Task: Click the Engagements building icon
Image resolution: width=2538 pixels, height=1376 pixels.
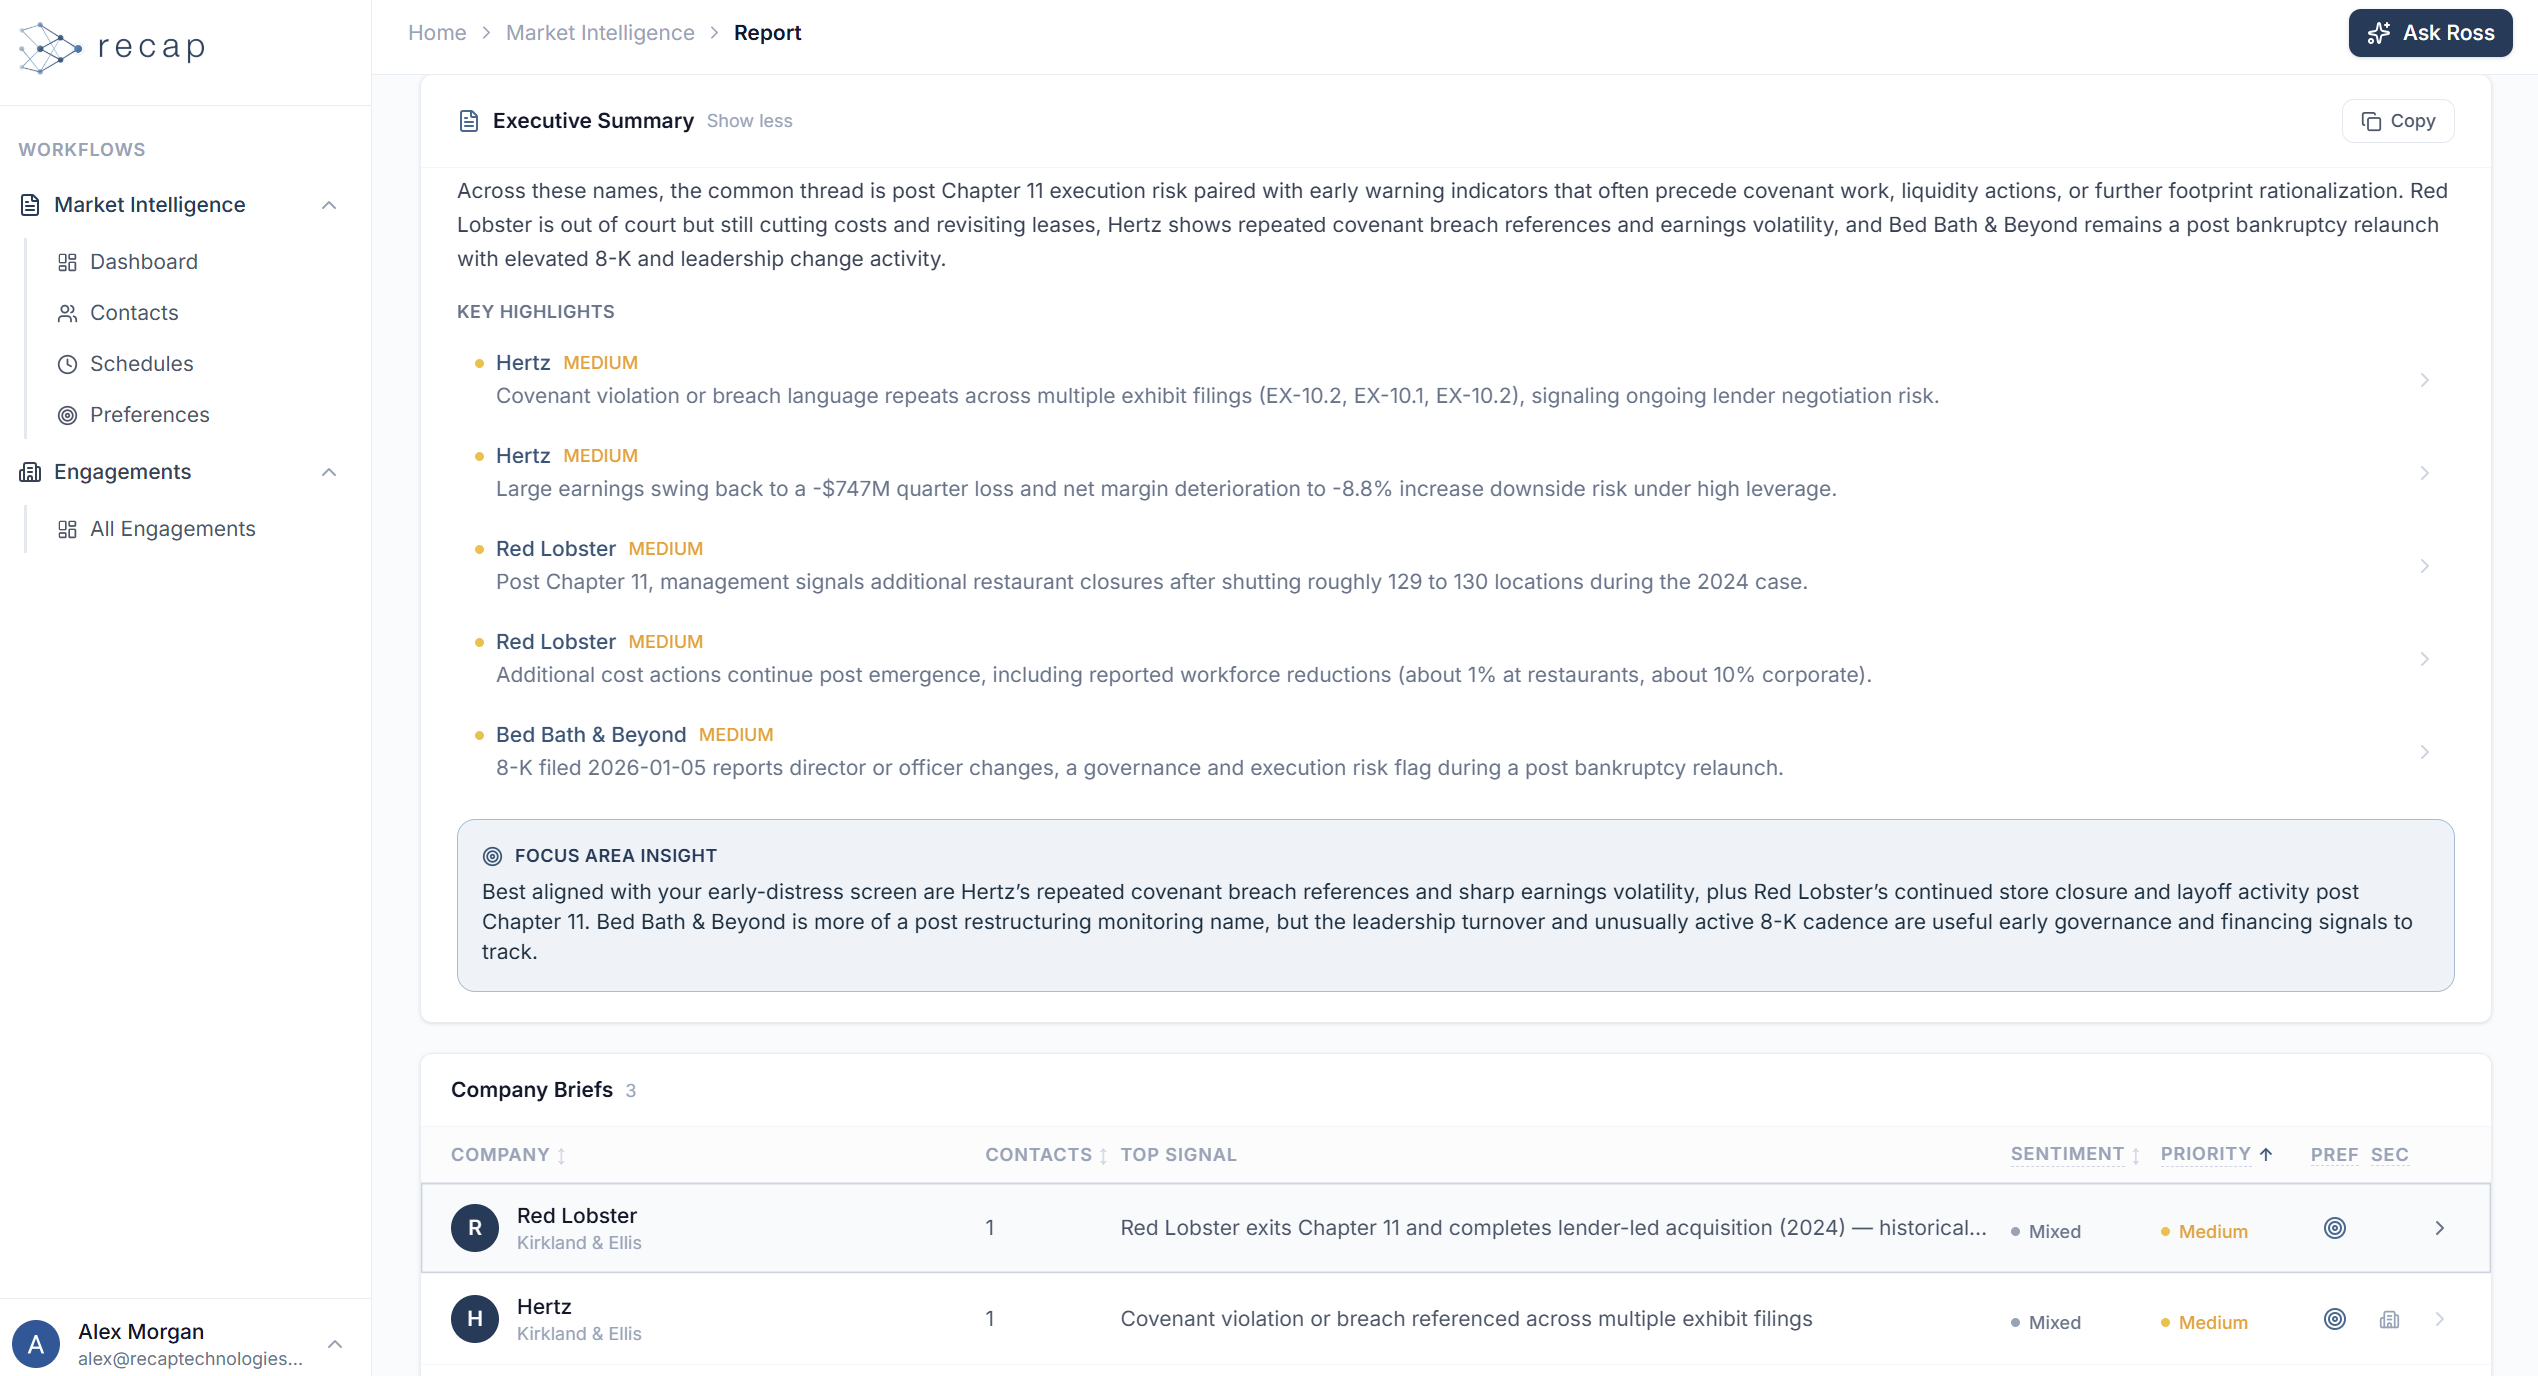Action: (x=29, y=471)
